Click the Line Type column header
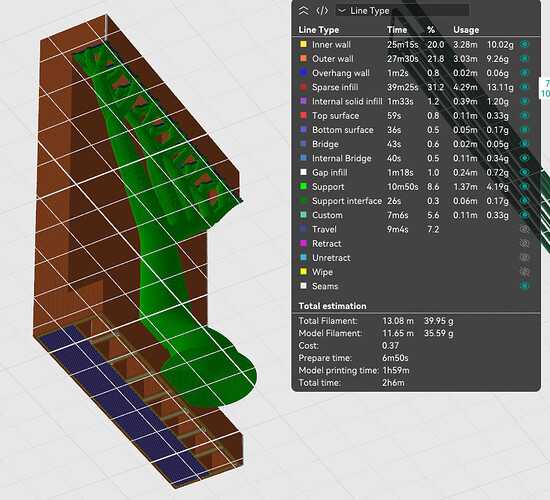This screenshot has height=500, width=550. [x=318, y=30]
